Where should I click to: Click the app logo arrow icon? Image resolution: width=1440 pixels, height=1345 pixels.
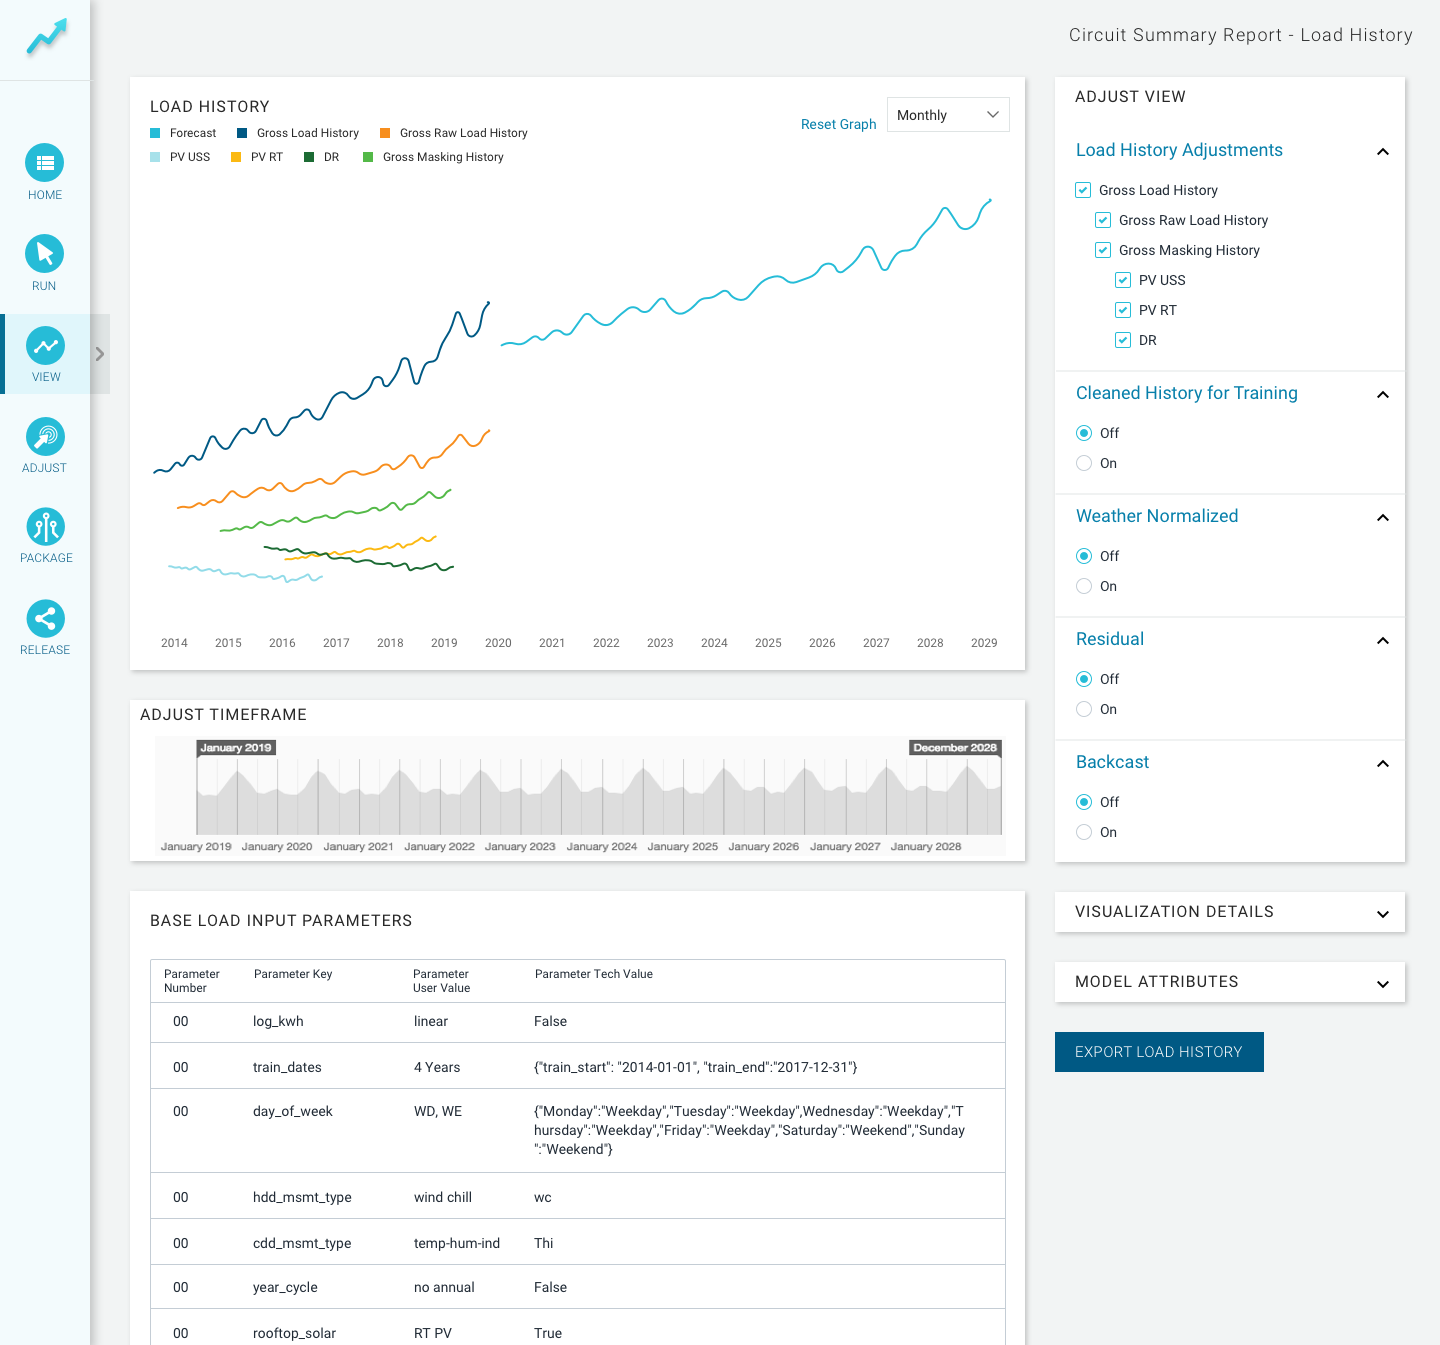pos(46,37)
